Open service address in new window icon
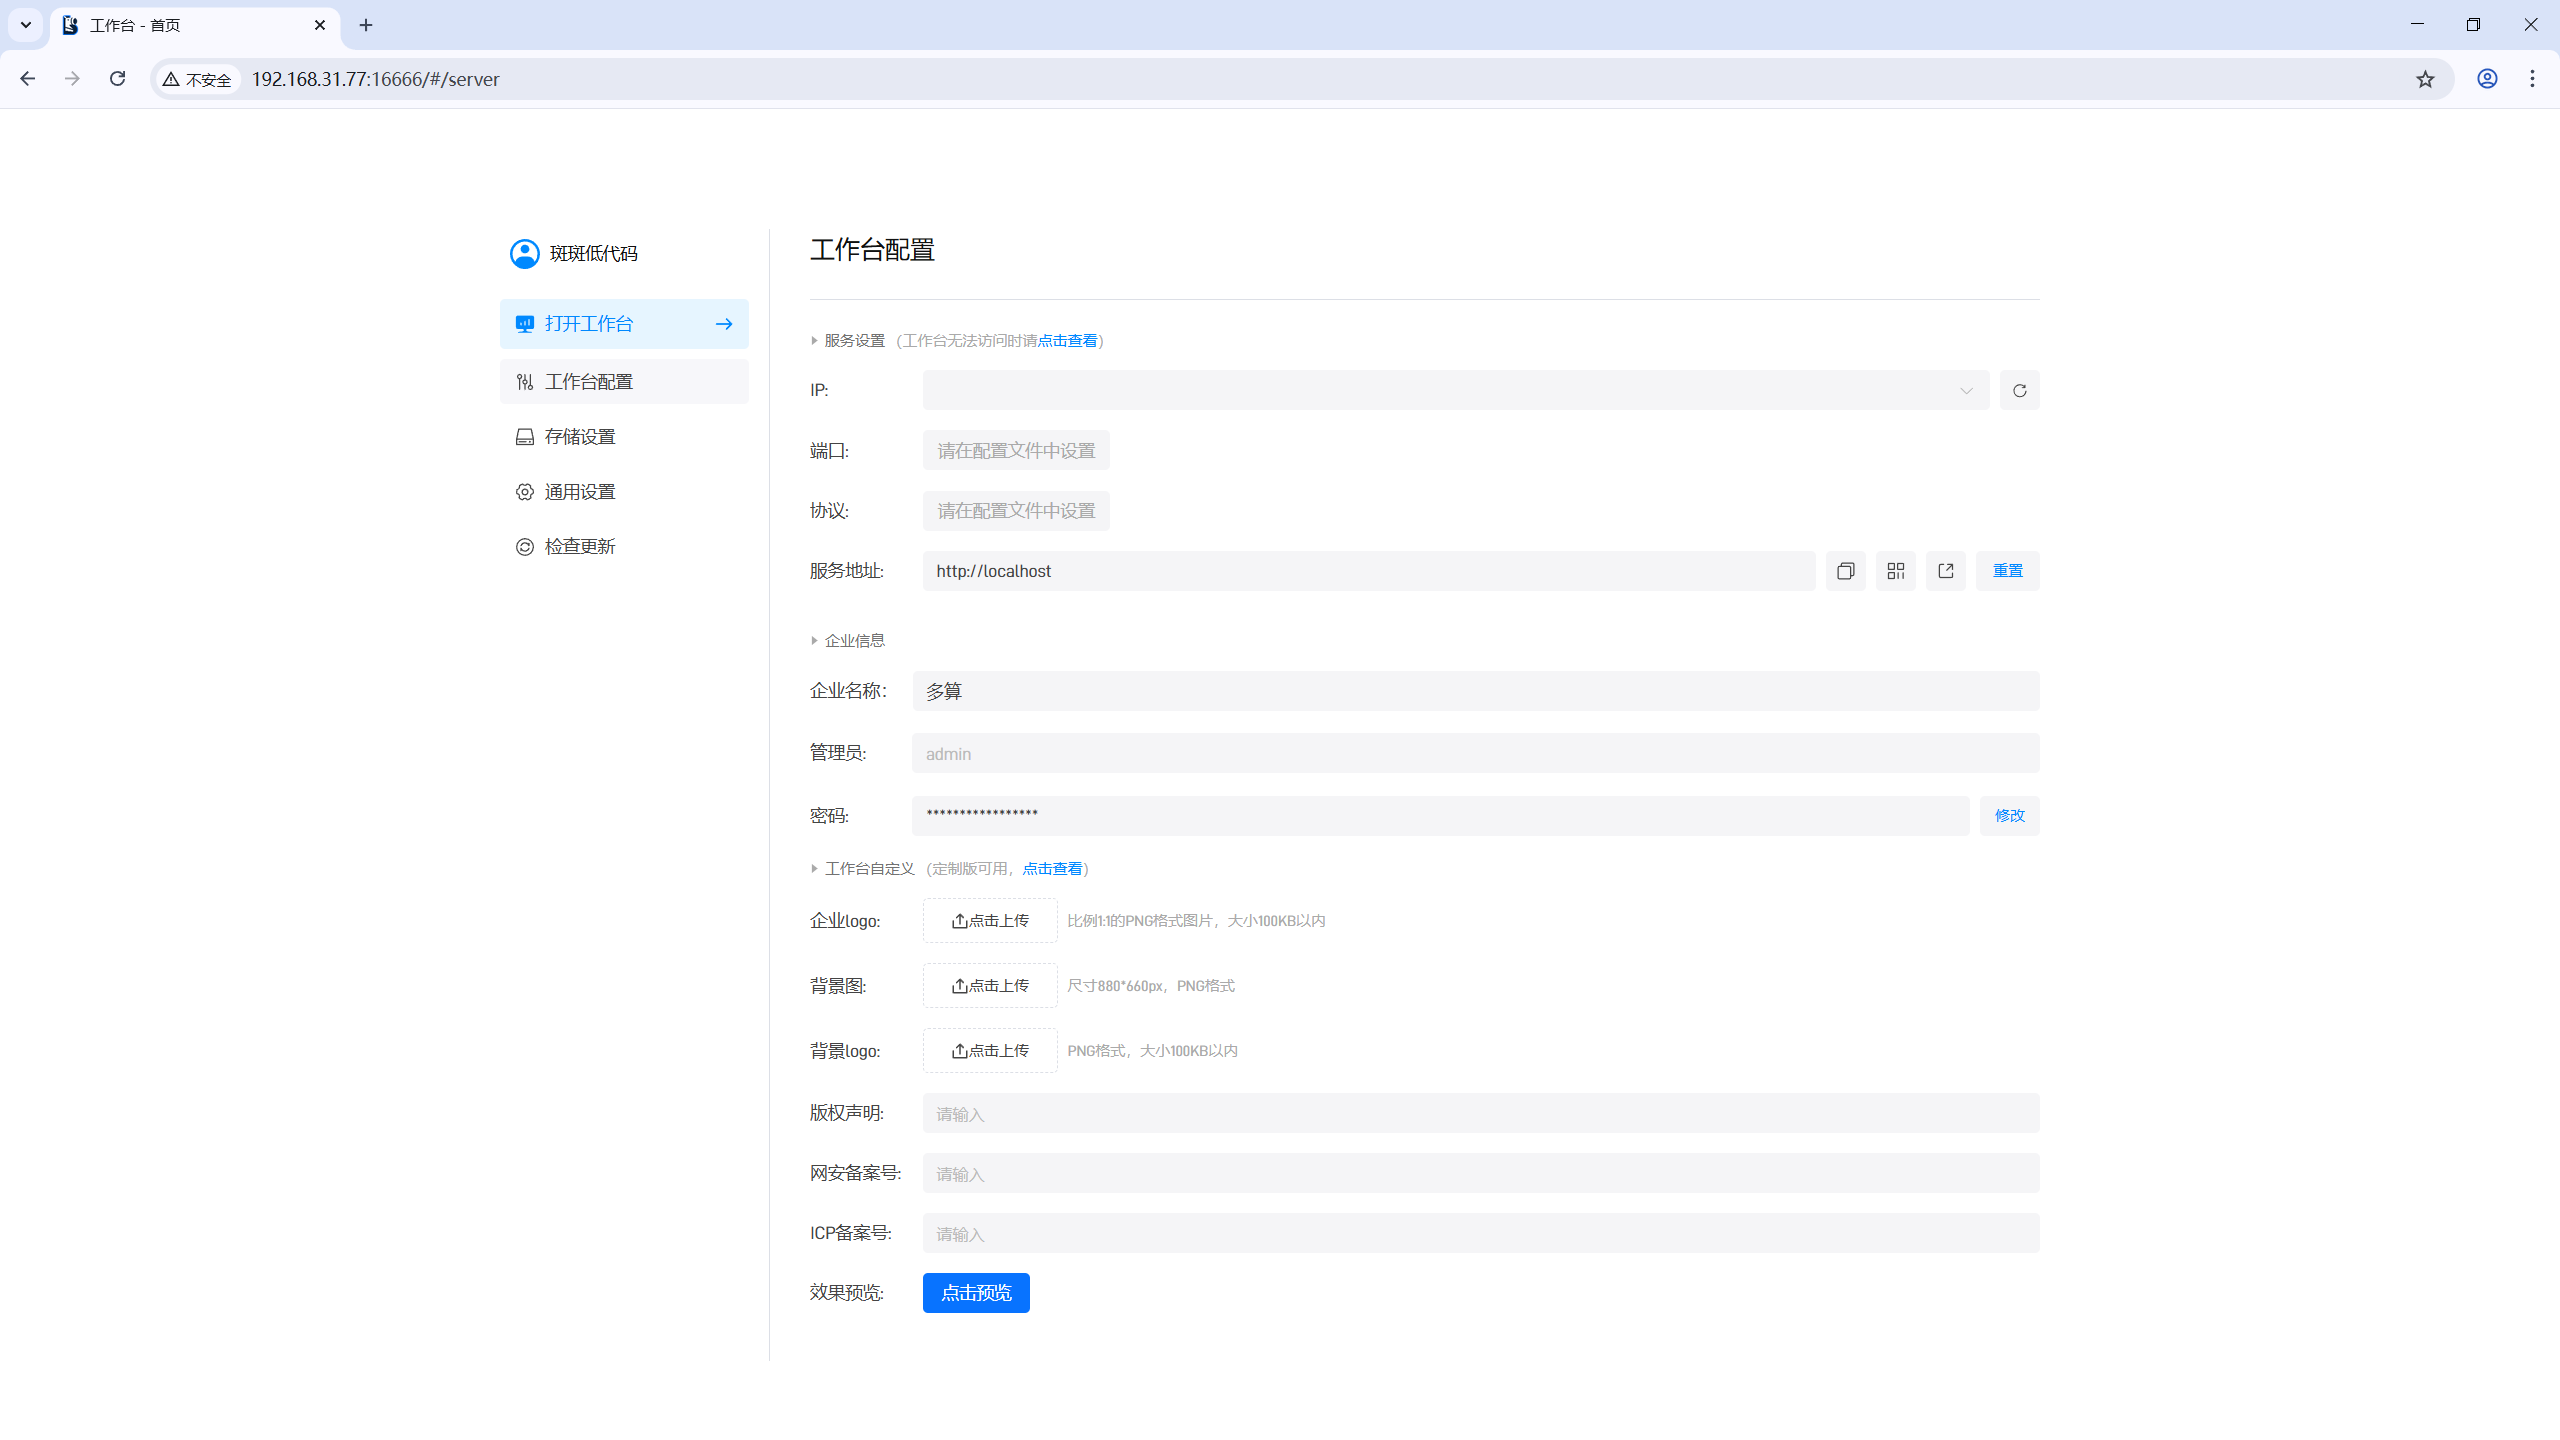Screen dimensions: 2560x1440 [x=1945, y=571]
